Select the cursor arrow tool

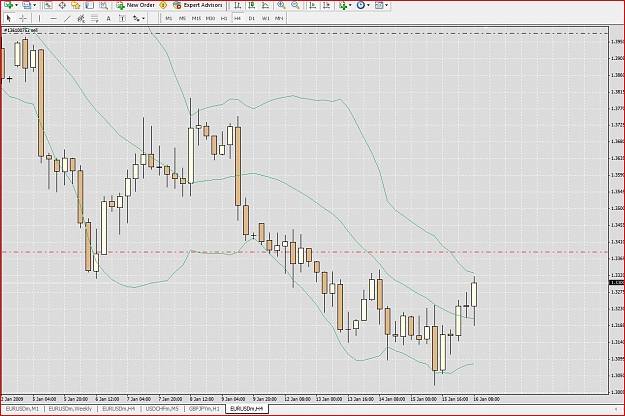[9, 18]
